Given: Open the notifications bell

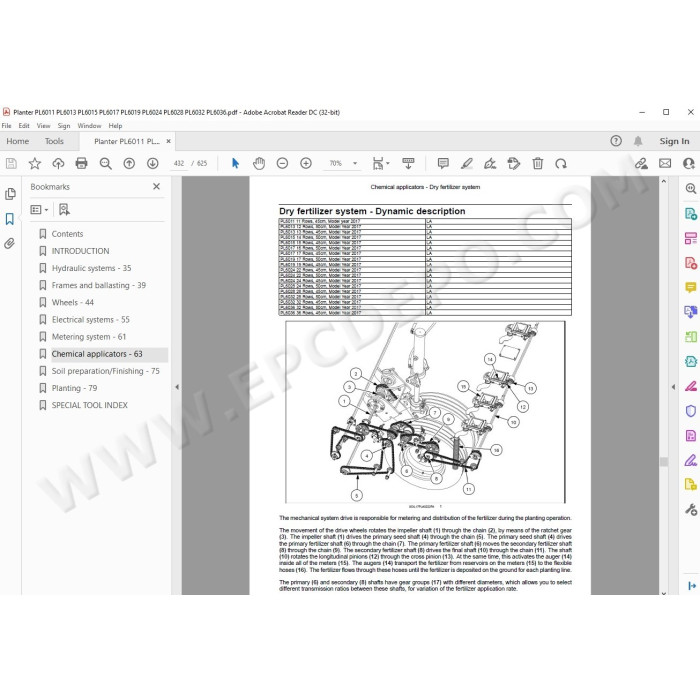Looking at the screenshot, I should pos(638,141).
